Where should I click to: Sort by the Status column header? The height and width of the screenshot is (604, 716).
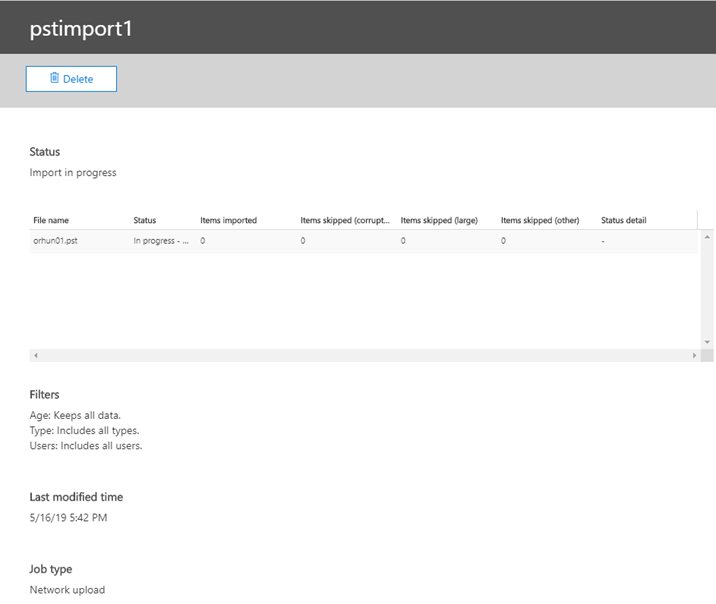pos(145,221)
